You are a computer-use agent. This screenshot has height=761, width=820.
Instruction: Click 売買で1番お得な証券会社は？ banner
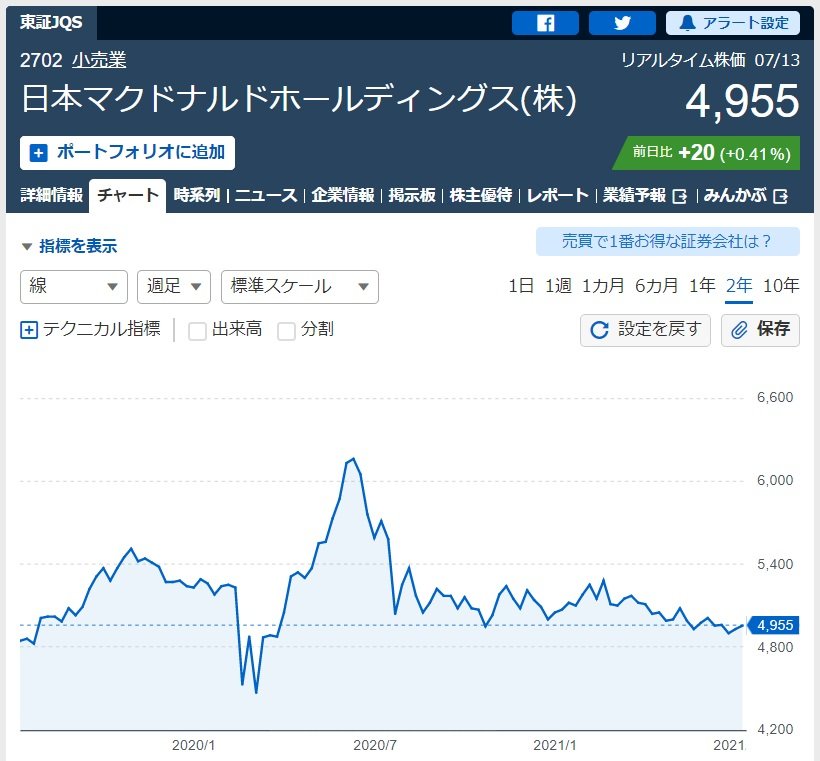(667, 241)
